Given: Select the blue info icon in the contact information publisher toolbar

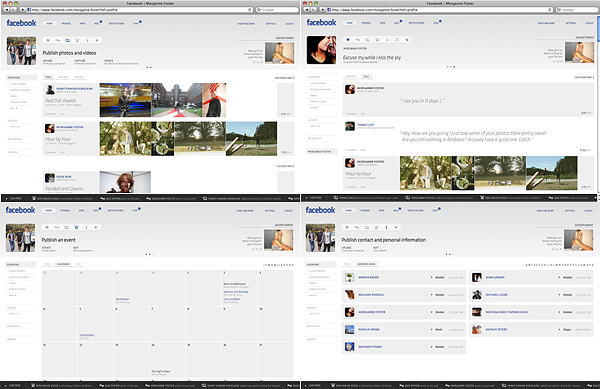Looking at the screenshot, I should coord(386,227).
